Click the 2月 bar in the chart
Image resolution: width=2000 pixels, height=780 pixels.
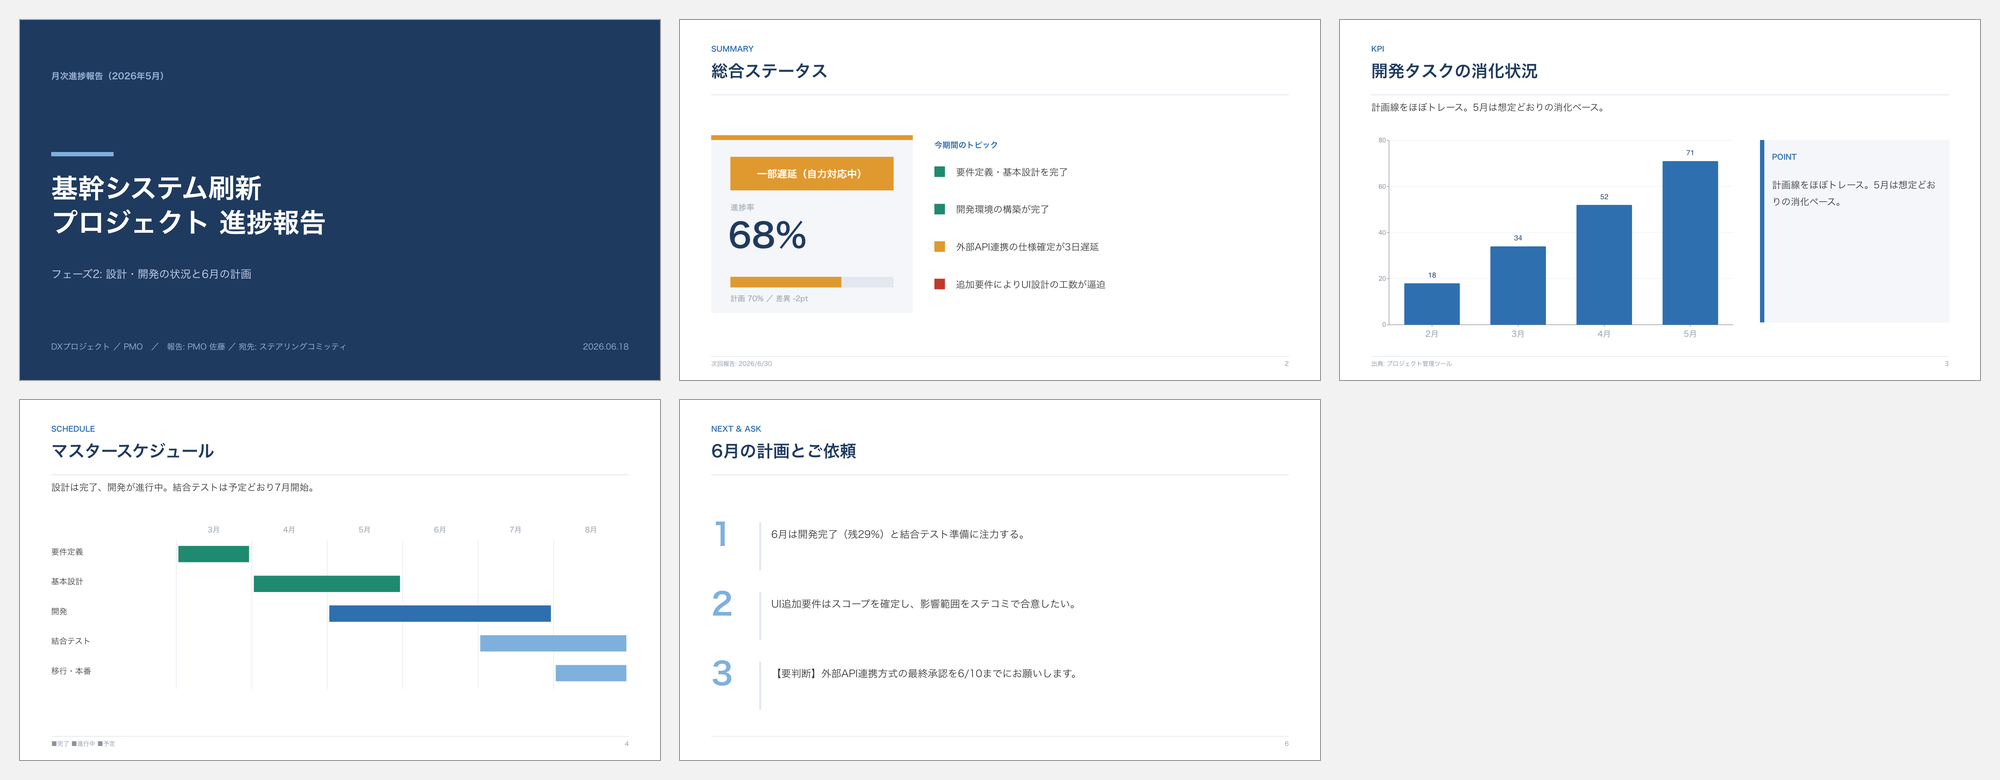coord(1431,304)
